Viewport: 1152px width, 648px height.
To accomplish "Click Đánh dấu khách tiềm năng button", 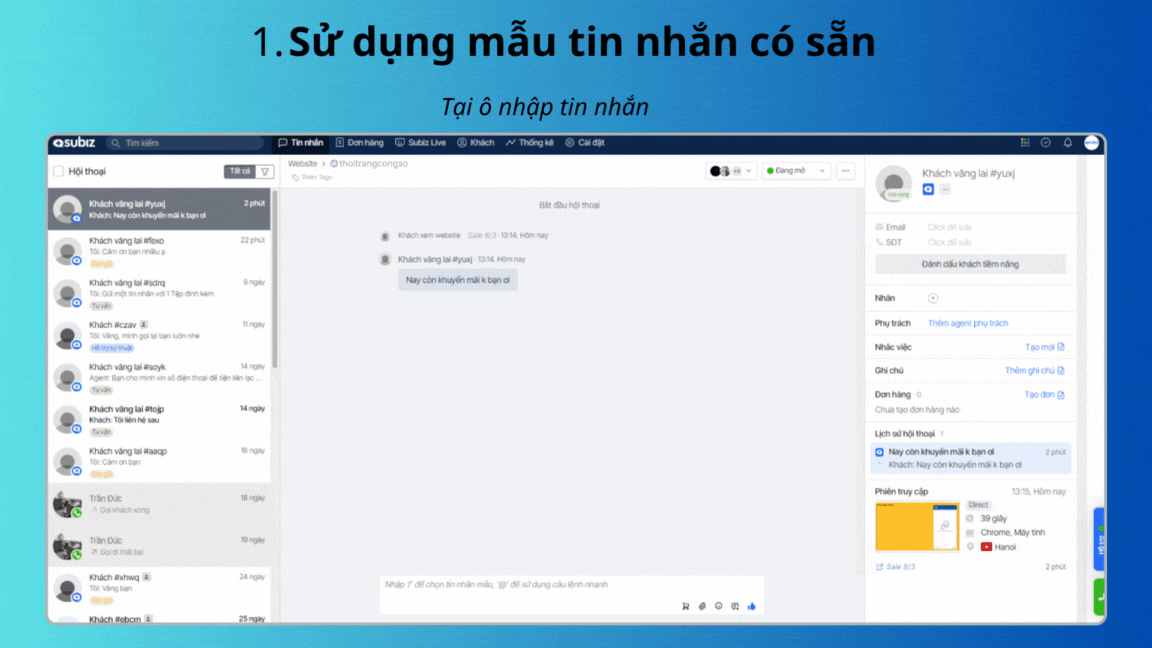I will tap(970, 264).
